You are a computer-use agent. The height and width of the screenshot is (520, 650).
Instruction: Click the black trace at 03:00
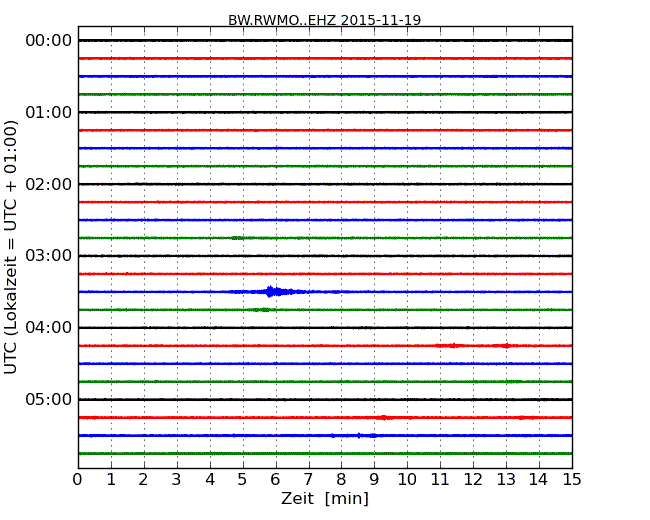tap(325, 256)
